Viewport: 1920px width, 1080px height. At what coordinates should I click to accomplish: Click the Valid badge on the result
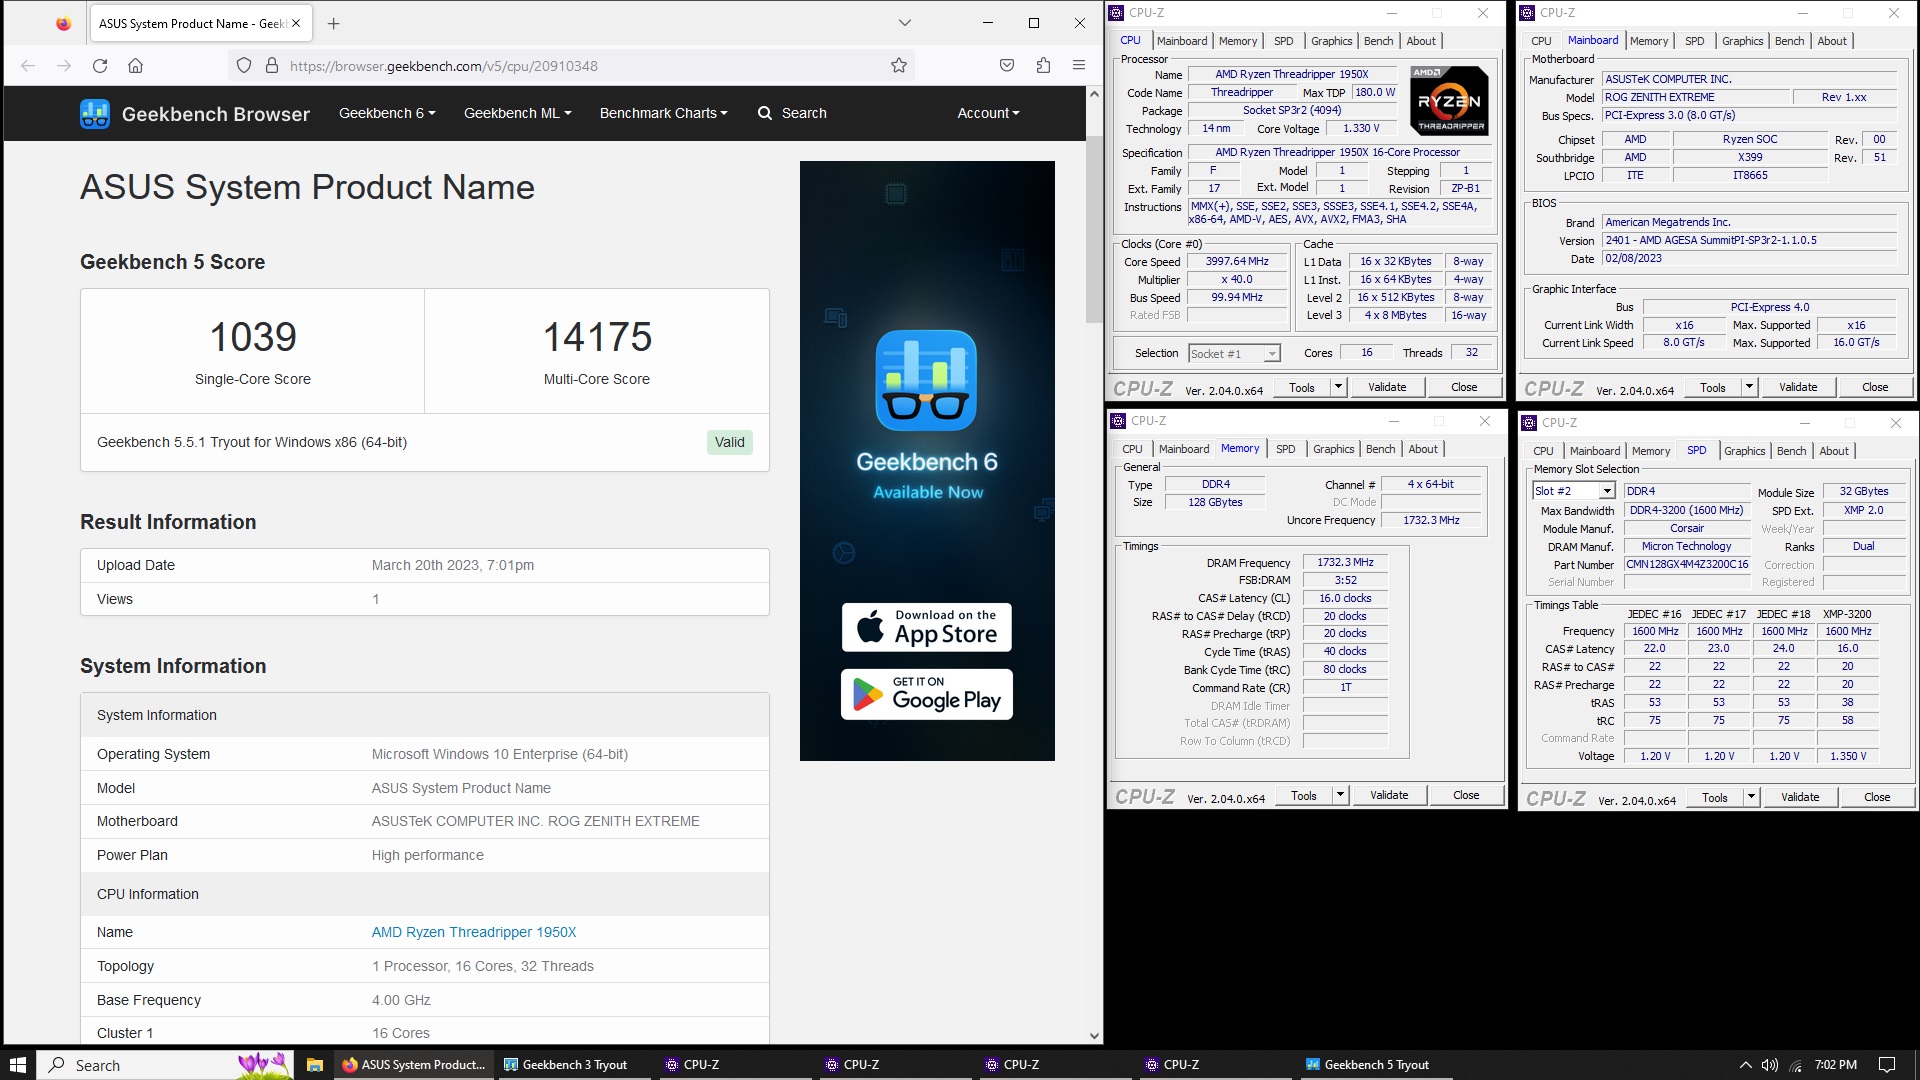click(729, 442)
